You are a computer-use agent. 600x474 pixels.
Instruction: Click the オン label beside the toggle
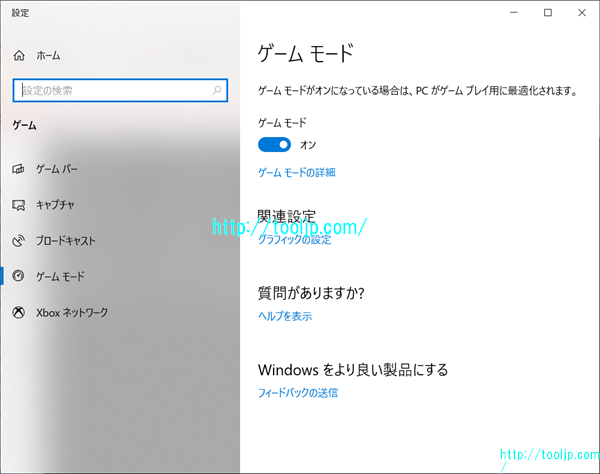point(308,145)
